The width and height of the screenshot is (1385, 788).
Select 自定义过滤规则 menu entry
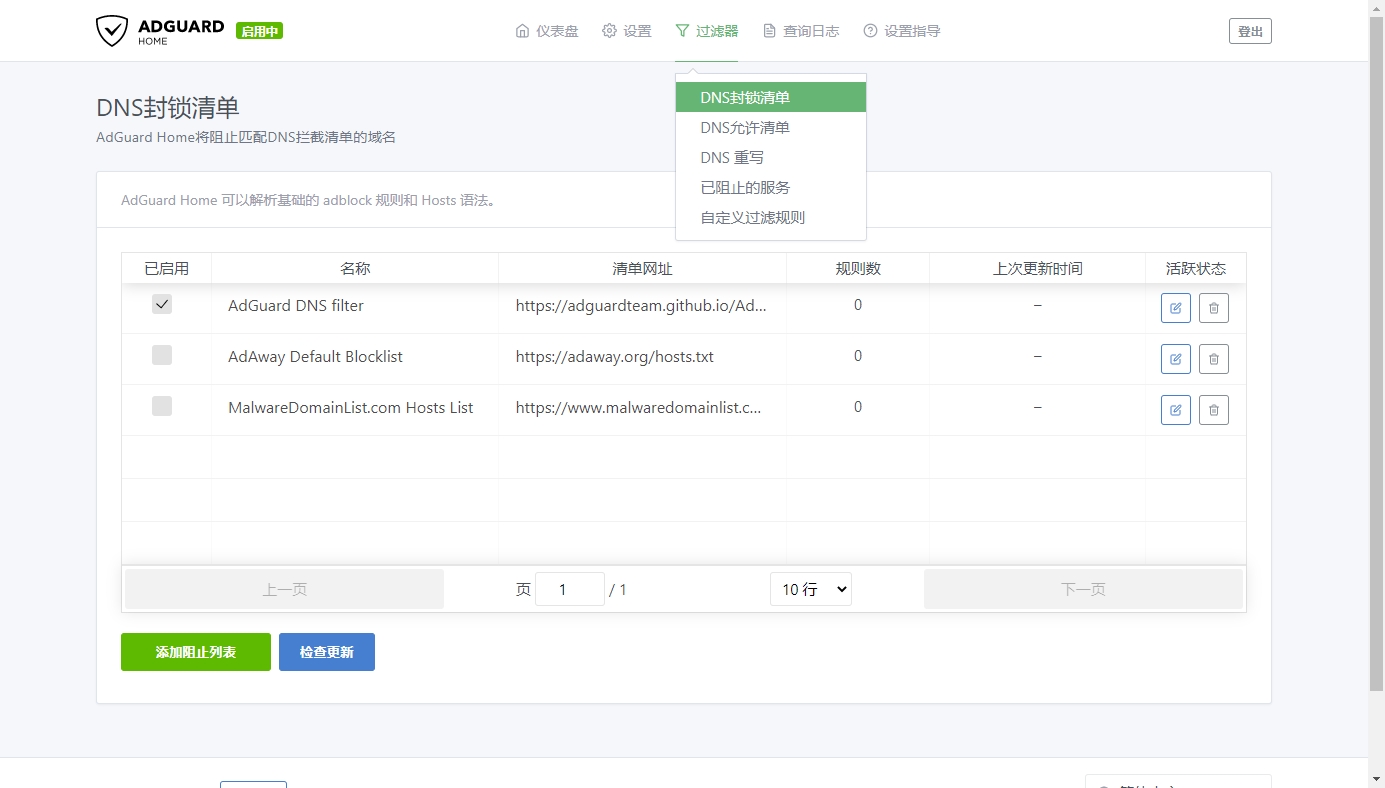[771, 217]
